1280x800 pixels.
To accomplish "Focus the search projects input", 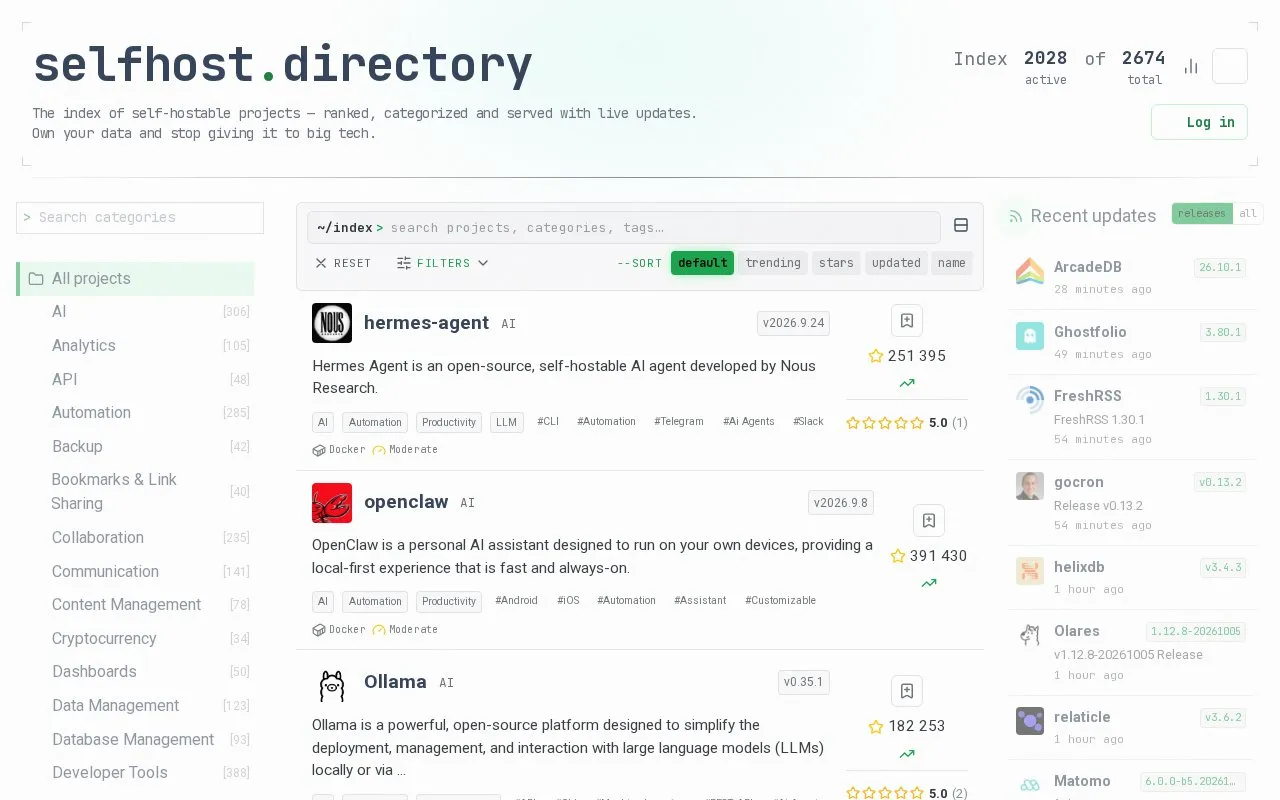I will click(624, 228).
